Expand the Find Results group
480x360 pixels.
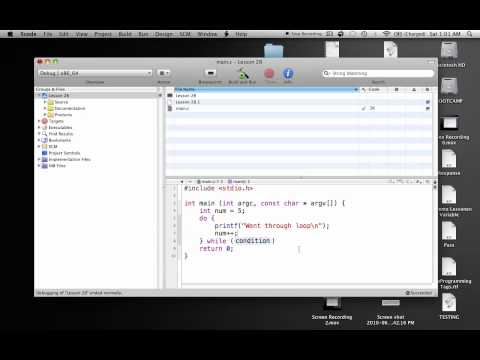[39, 134]
